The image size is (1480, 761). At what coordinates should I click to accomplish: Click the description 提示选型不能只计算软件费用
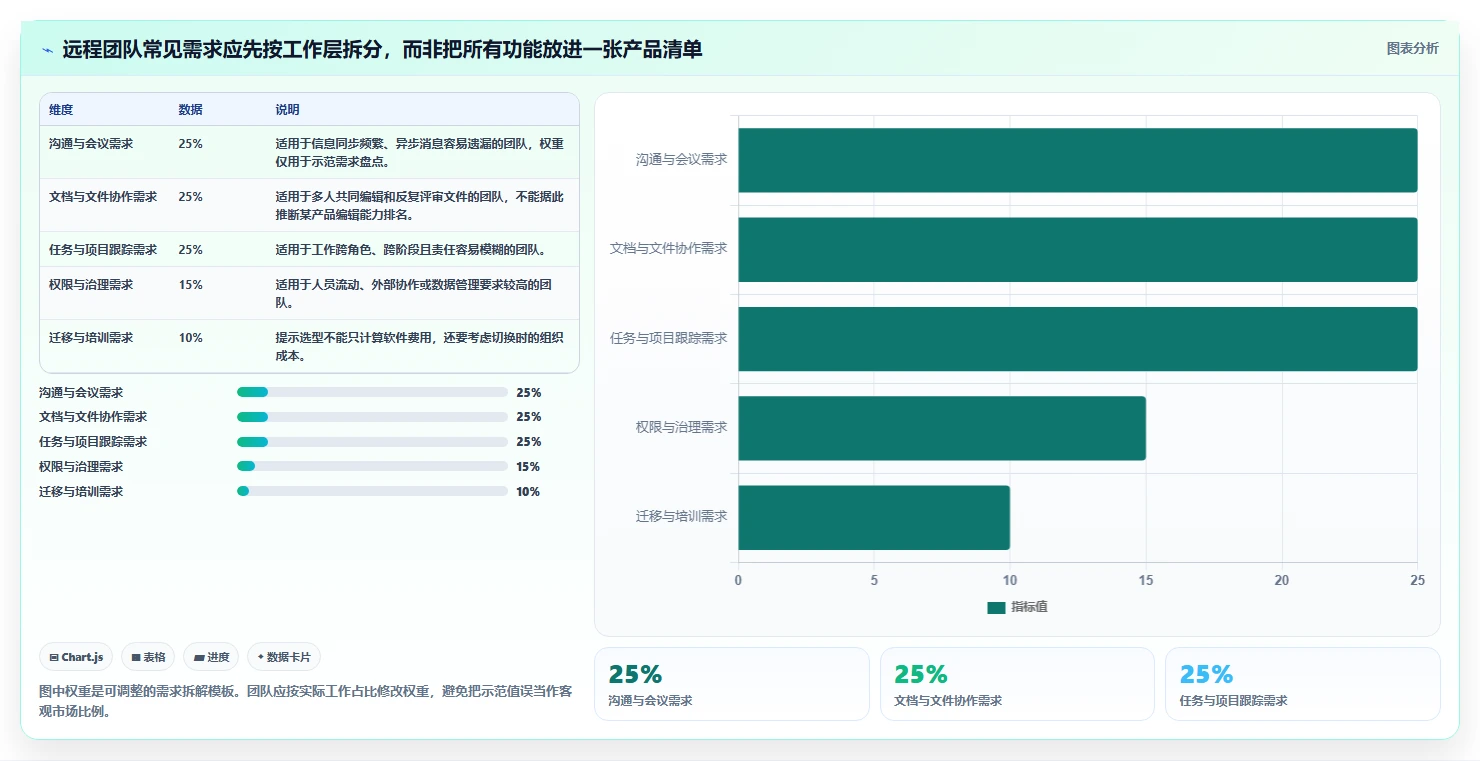[x=420, y=347]
